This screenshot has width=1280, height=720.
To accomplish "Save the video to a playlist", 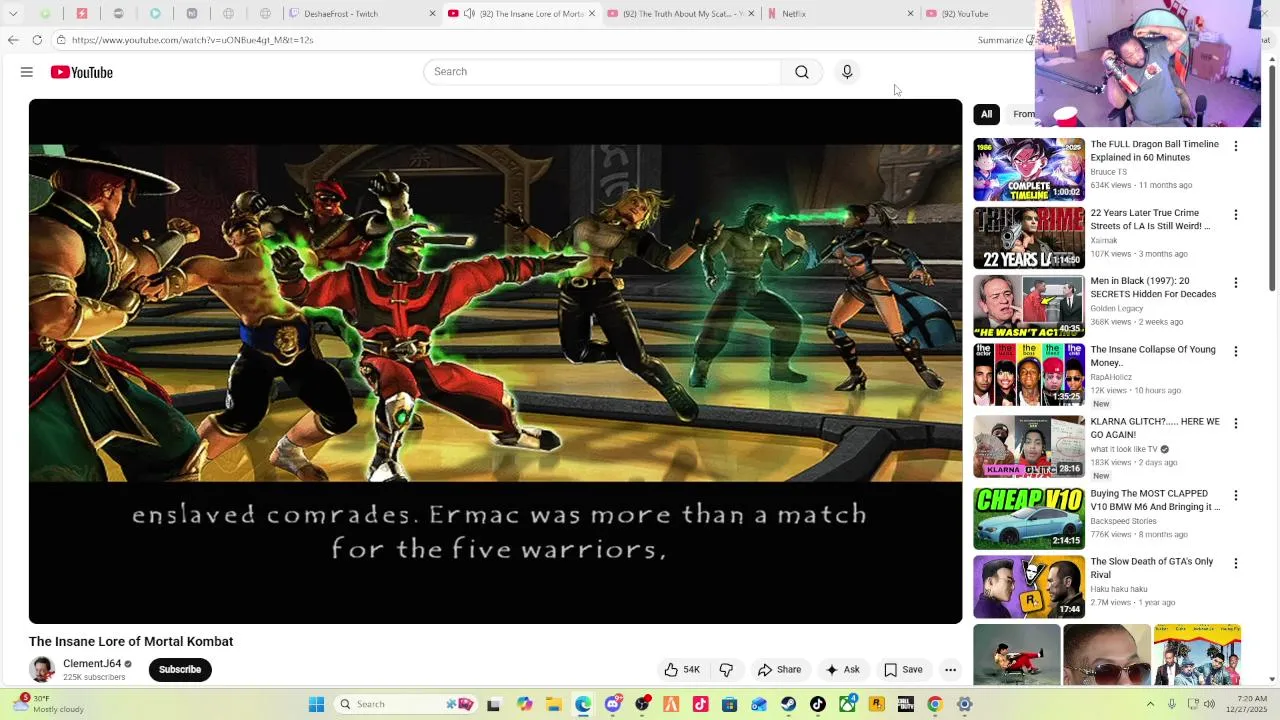I will (x=903, y=670).
